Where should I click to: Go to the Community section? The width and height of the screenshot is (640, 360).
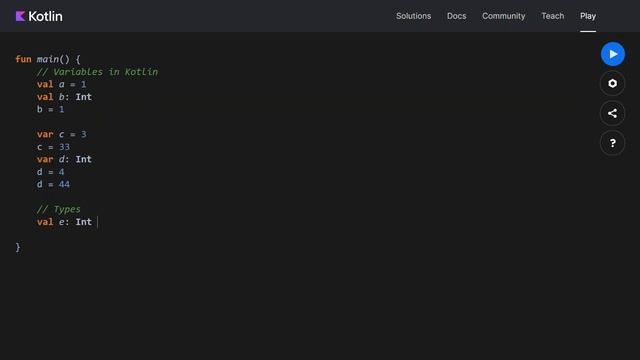pyautogui.click(x=503, y=16)
